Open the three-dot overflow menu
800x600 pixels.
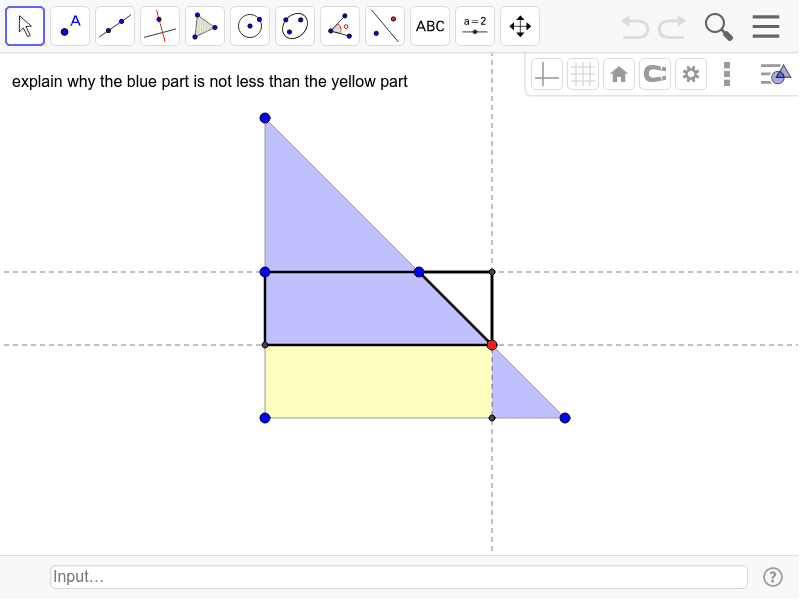point(726,73)
